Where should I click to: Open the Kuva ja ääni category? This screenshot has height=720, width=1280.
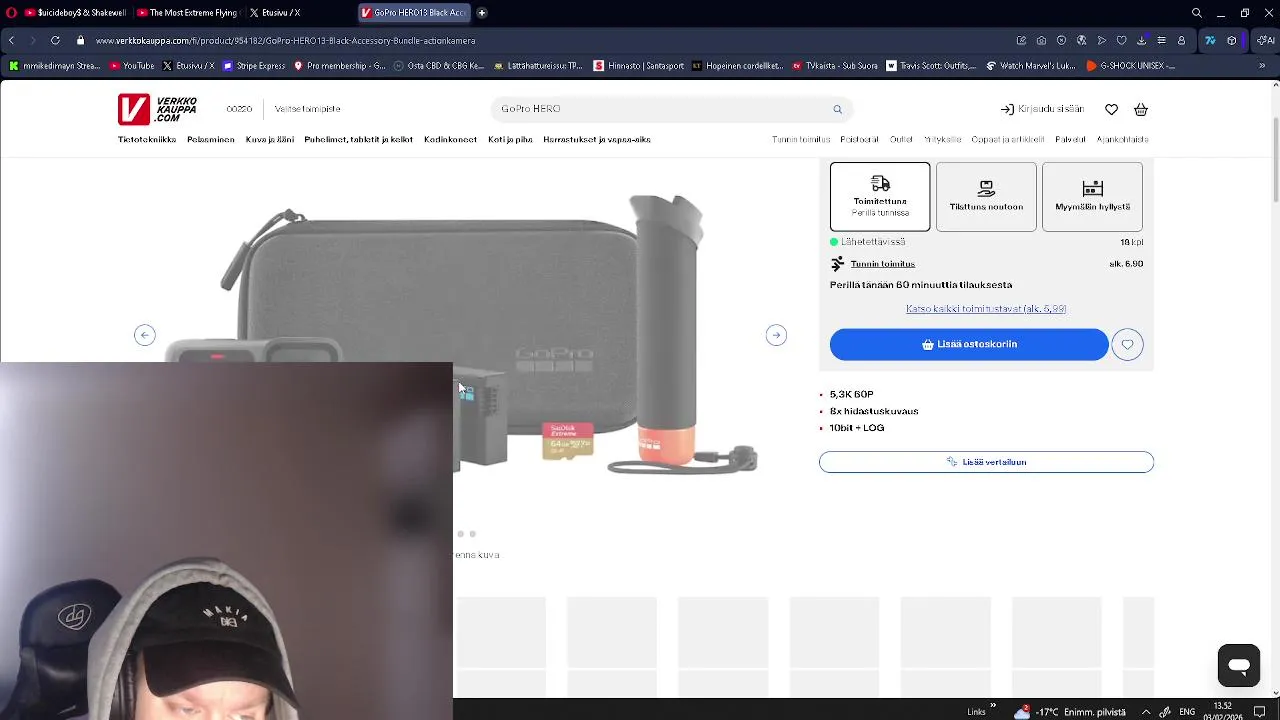[270, 140]
